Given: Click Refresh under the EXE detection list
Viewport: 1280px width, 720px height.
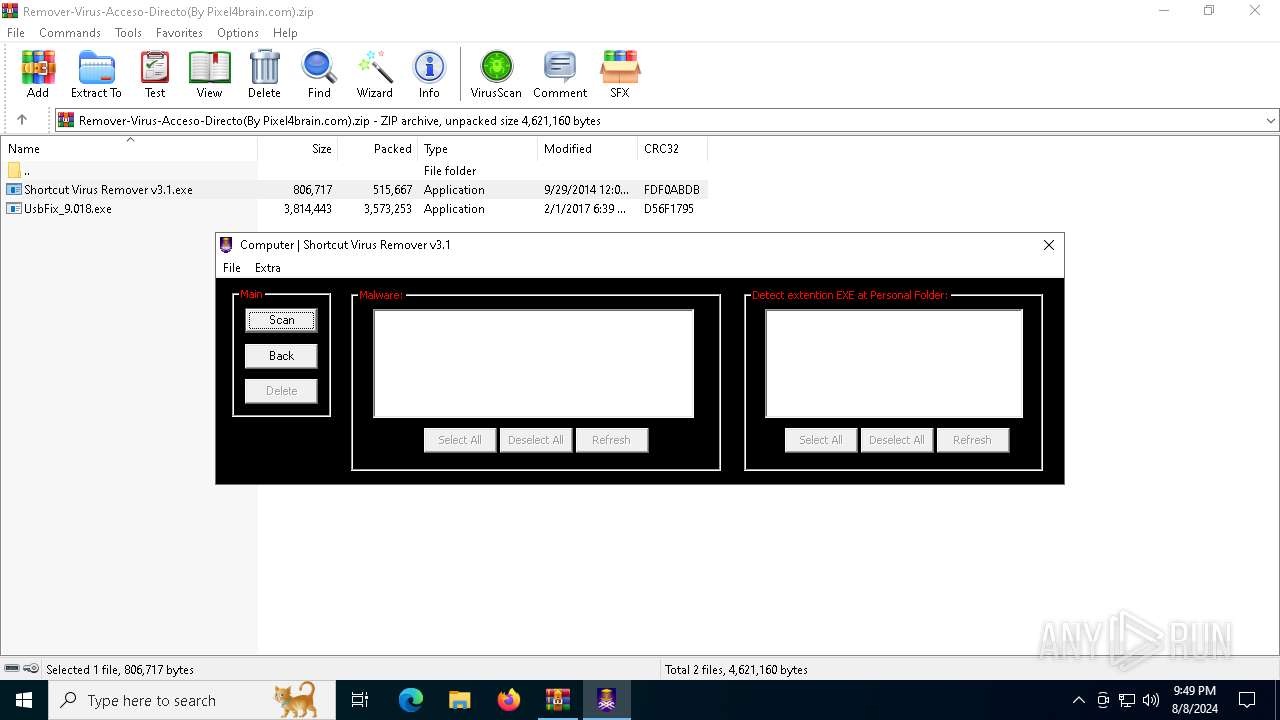Looking at the screenshot, I should [972, 440].
